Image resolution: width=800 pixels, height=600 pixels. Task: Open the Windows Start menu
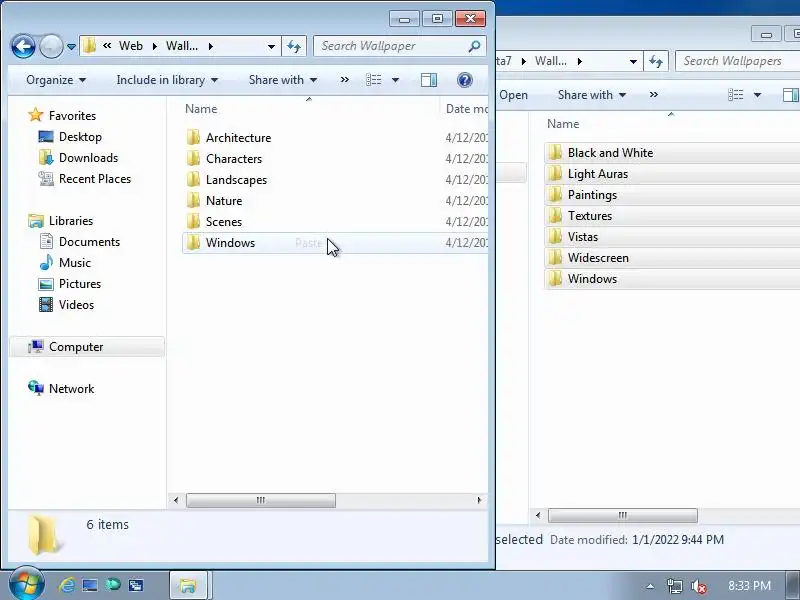[x=27, y=585]
